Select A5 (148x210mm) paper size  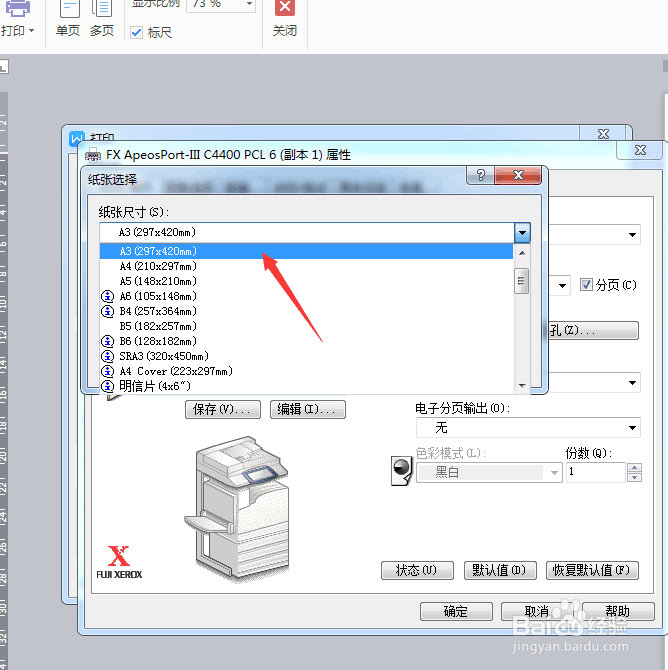[x=306, y=281]
